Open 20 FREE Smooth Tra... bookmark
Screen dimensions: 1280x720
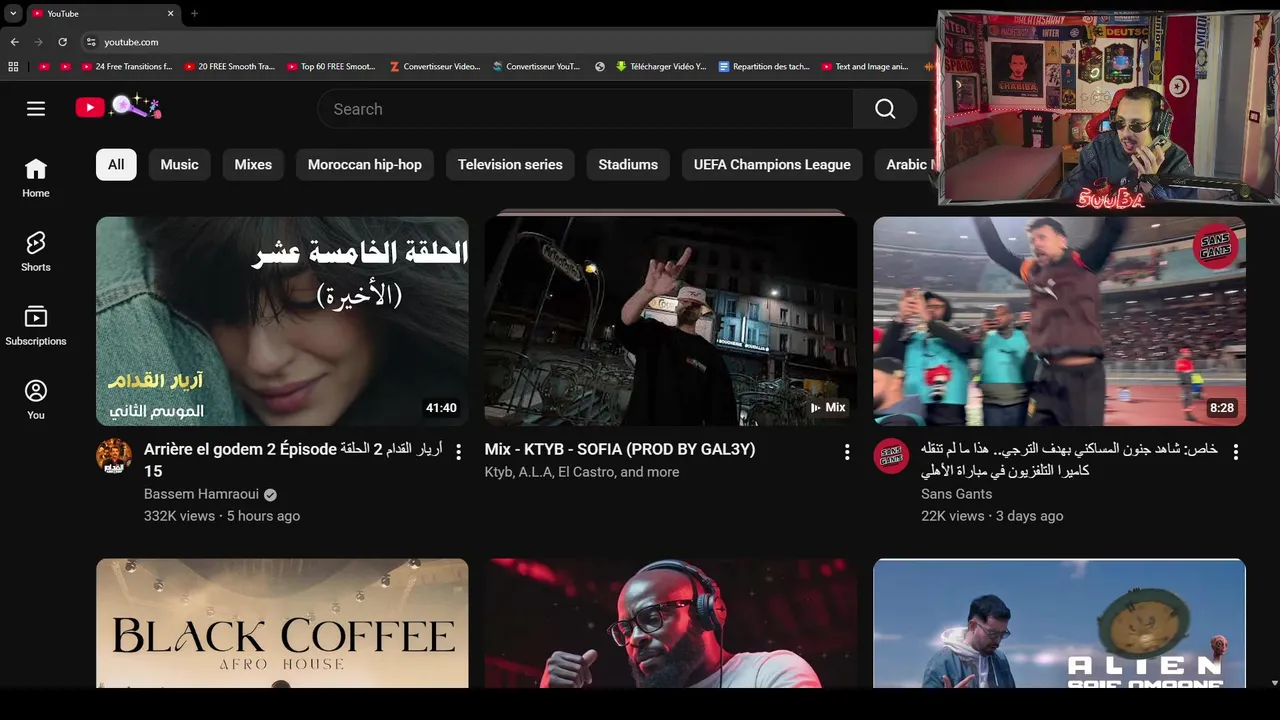(230, 67)
